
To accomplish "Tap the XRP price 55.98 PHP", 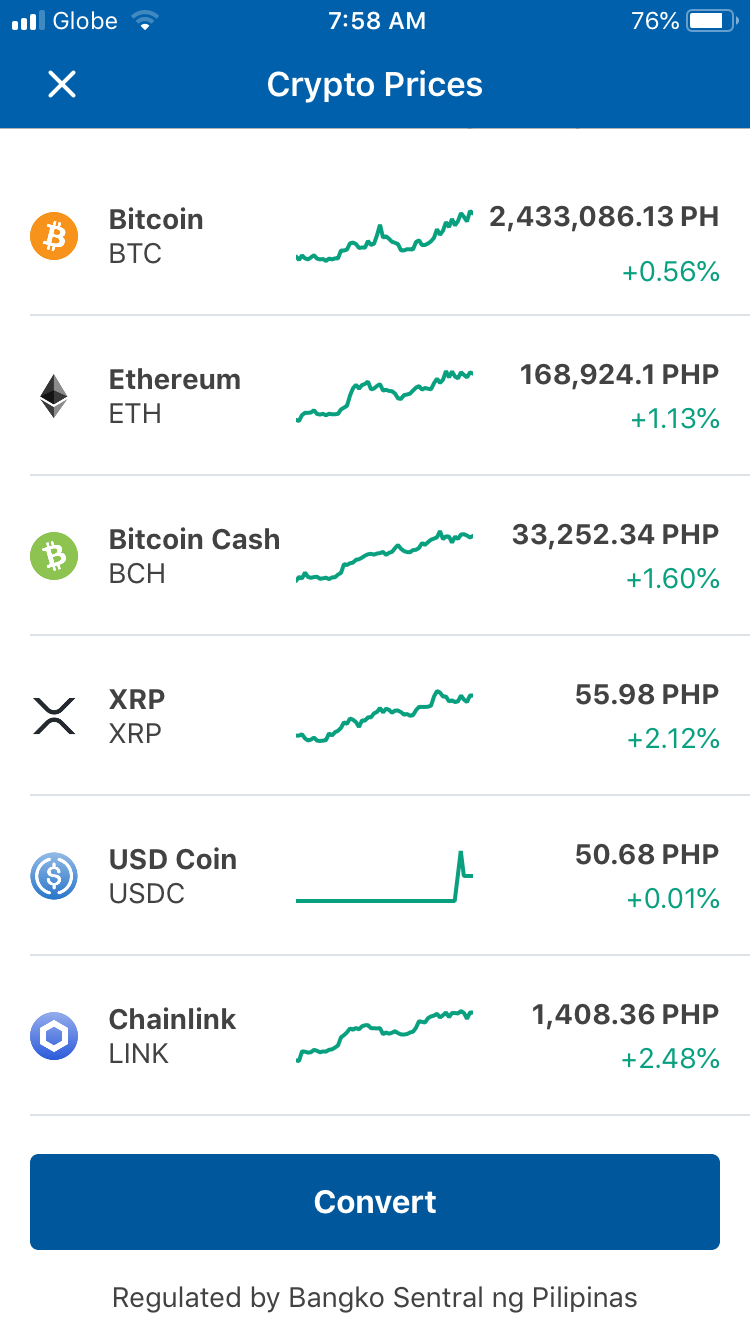I will [x=647, y=695].
